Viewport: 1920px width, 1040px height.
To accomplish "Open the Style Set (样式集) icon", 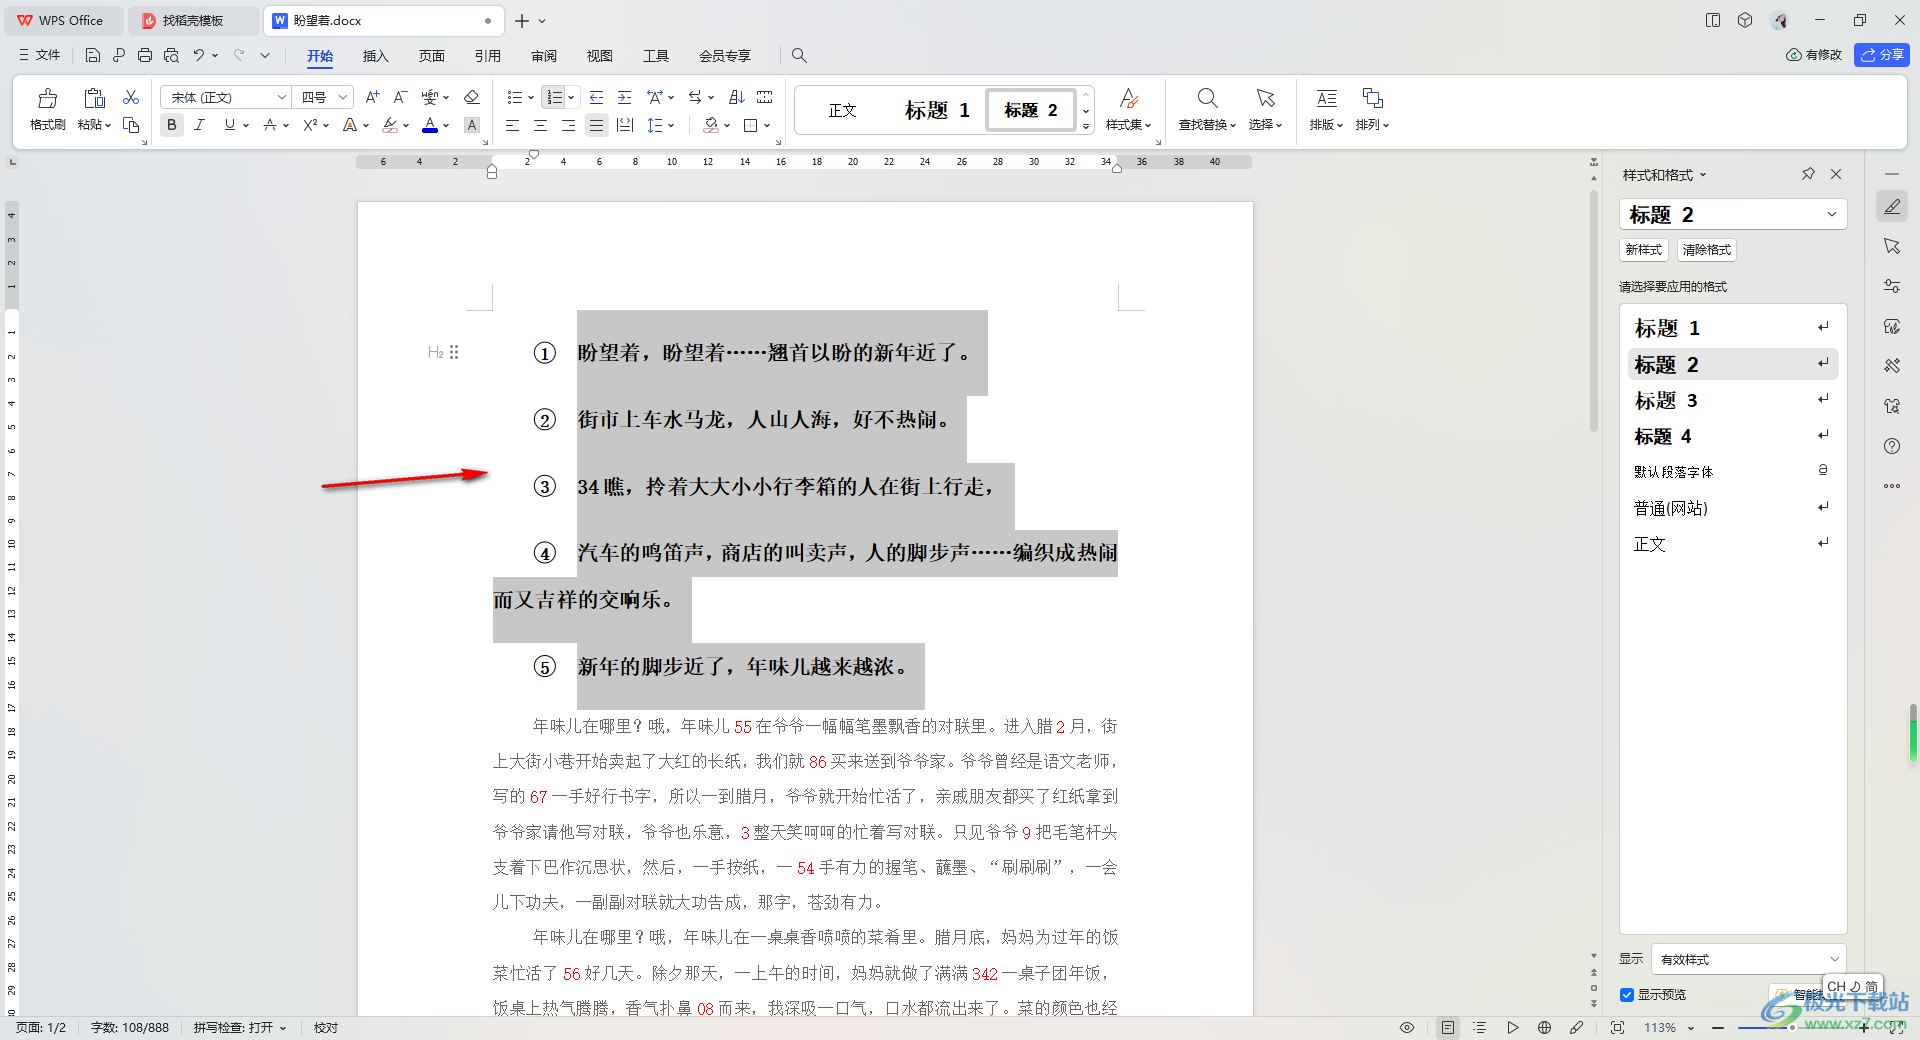I will pyautogui.click(x=1129, y=98).
